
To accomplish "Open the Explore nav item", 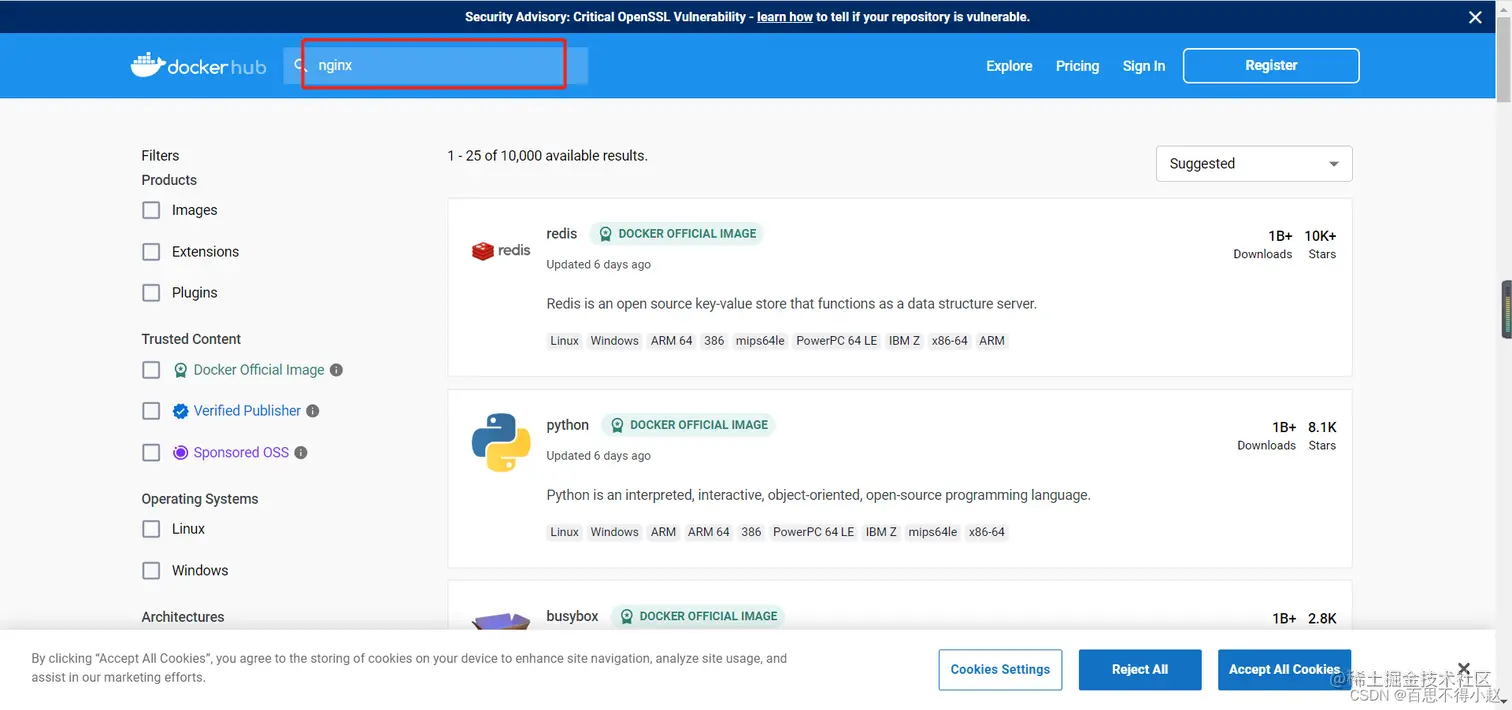I will pos(1009,66).
